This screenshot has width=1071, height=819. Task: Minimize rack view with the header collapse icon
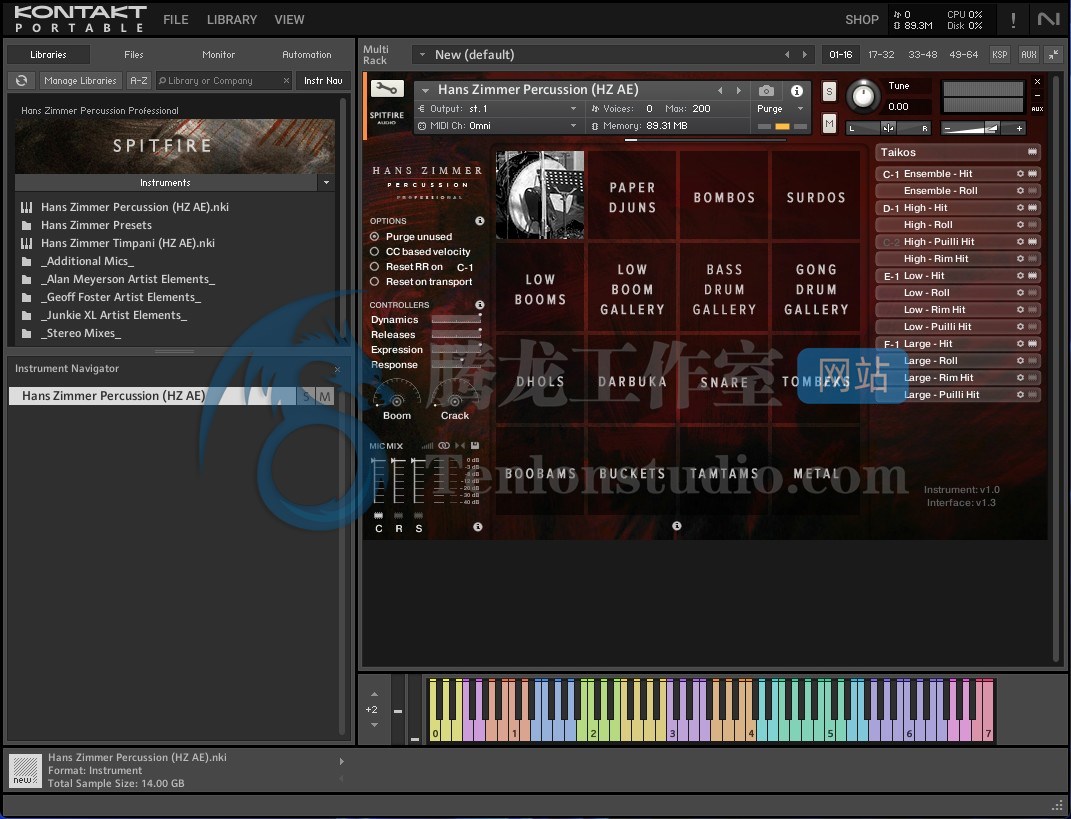click(1053, 54)
